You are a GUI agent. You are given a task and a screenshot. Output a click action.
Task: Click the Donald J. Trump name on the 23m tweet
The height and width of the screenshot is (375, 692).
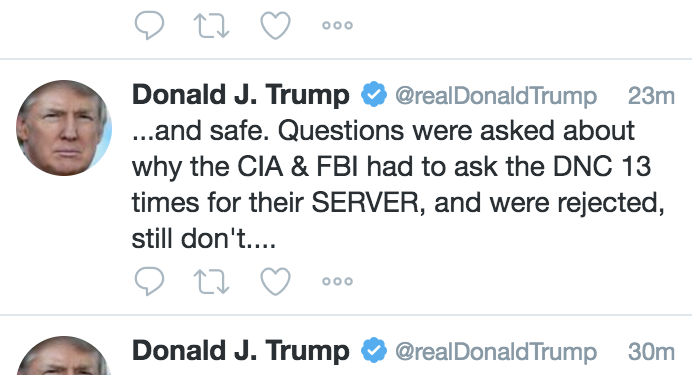click(x=241, y=95)
